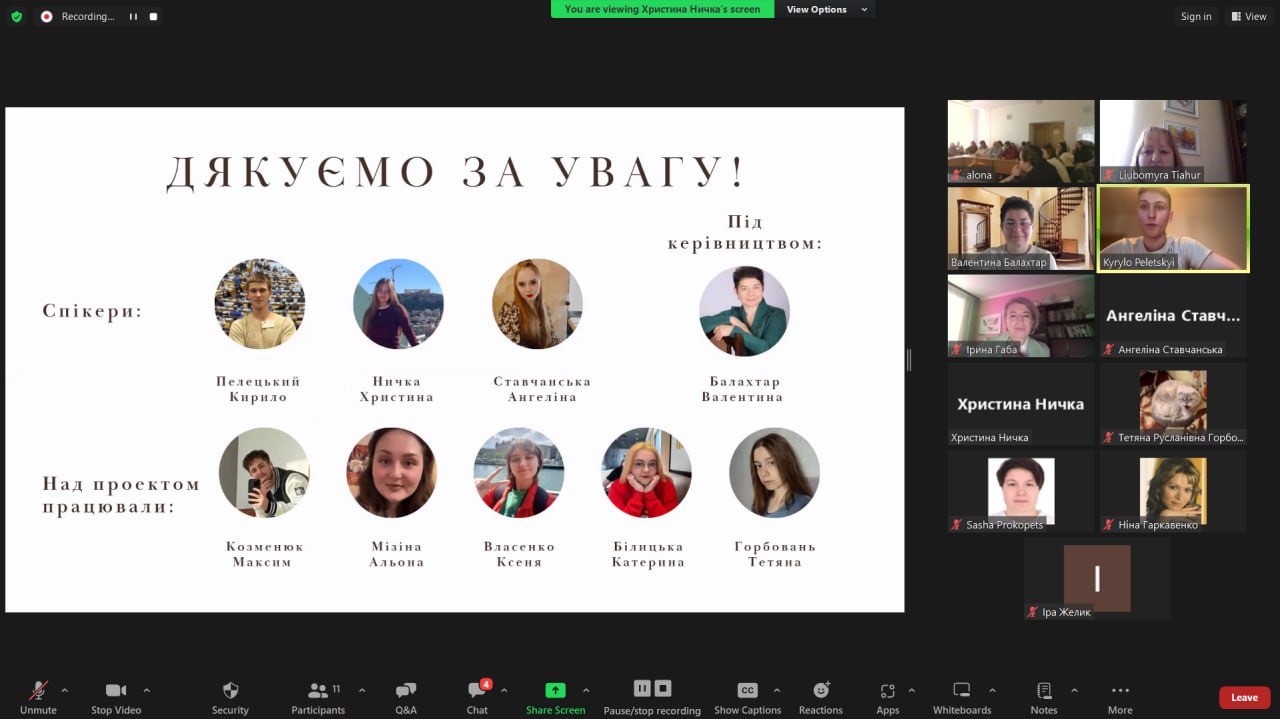Expand the chevron next to Whiteboards
Image resolution: width=1280 pixels, height=719 pixels.
coord(992,690)
